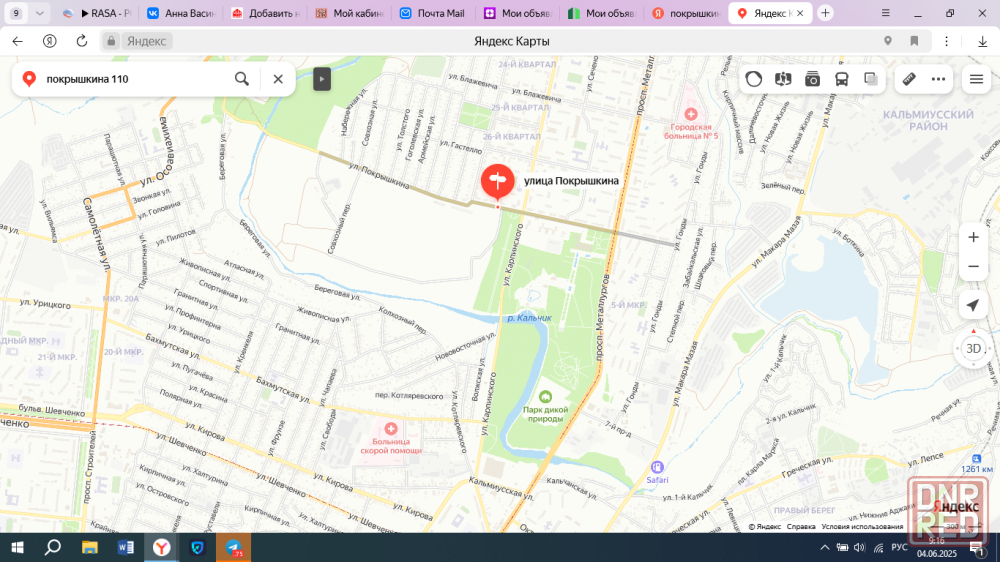This screenshot has width=1000, height=562.
Task: Open Windows taskbar search
Action: tap(53, 547)
